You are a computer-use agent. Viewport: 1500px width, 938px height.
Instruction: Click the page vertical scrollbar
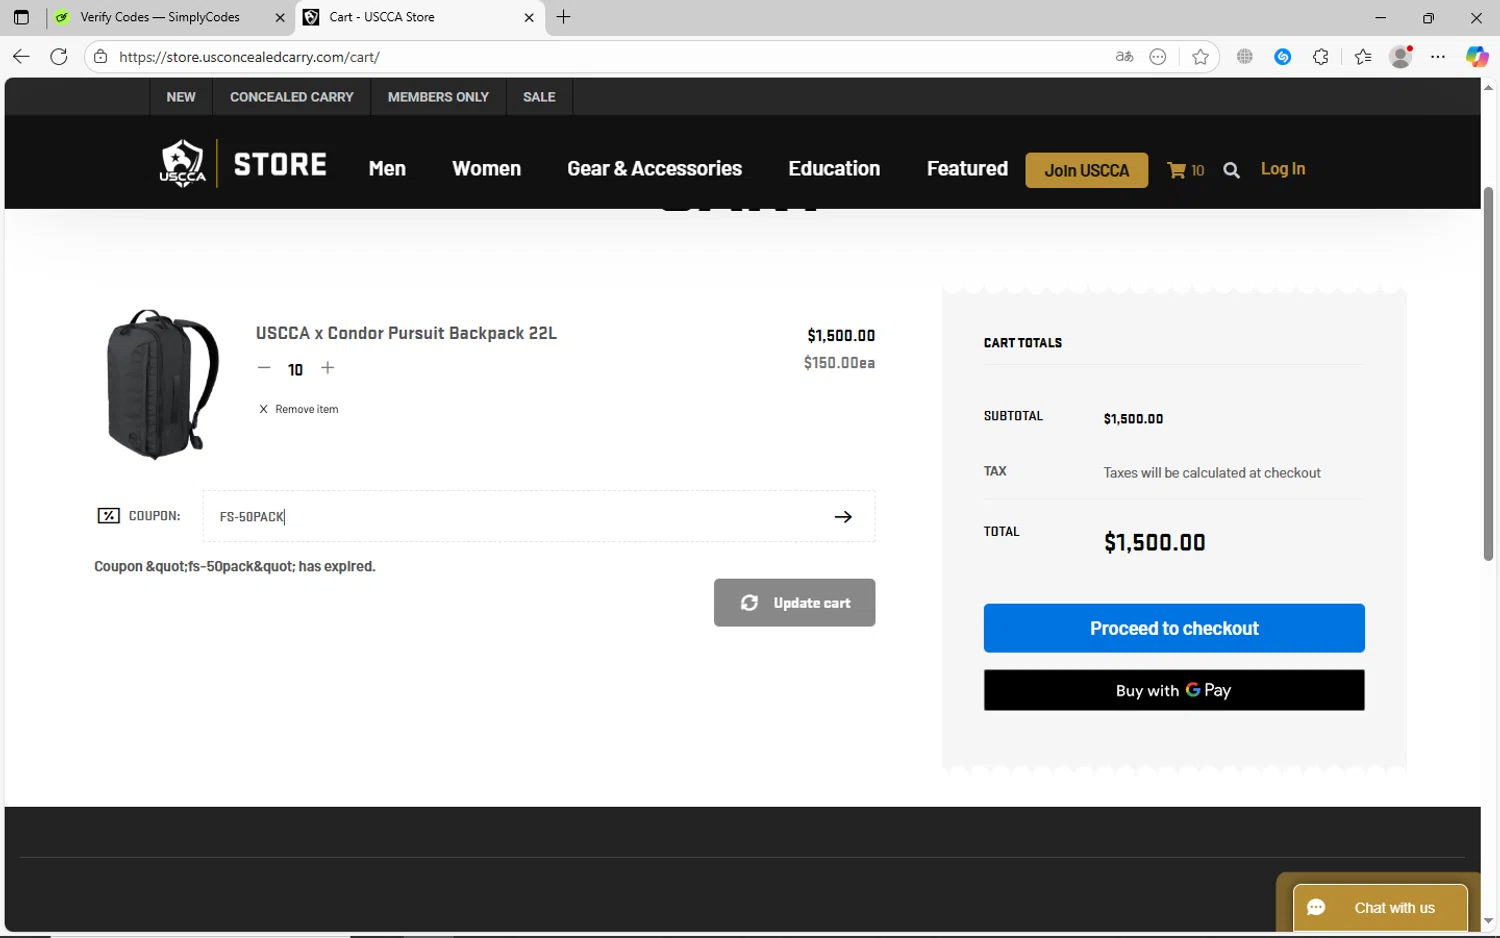pos(1488,372)
